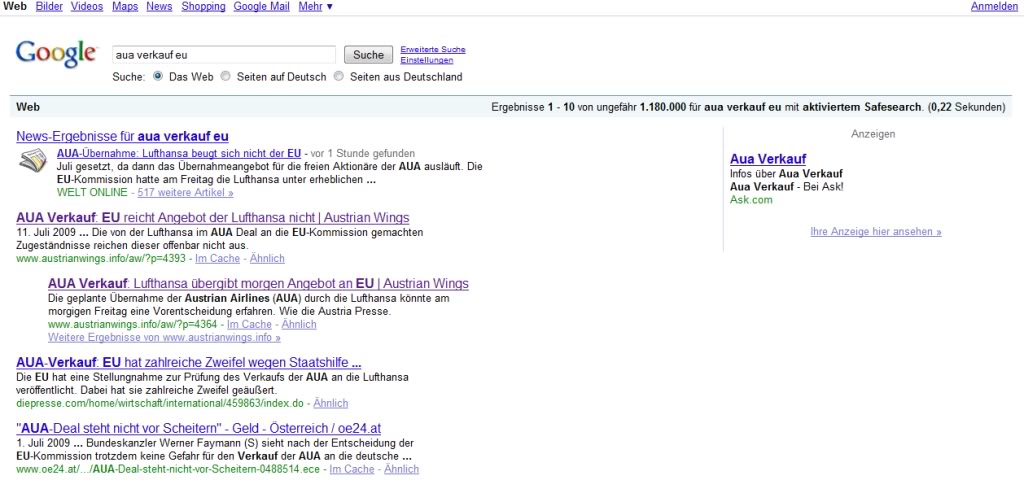Open 'Im Cache' for austrianwings p=4393 result
Image resolution: width=1024 pixels, height=480 pixels.
217,259
